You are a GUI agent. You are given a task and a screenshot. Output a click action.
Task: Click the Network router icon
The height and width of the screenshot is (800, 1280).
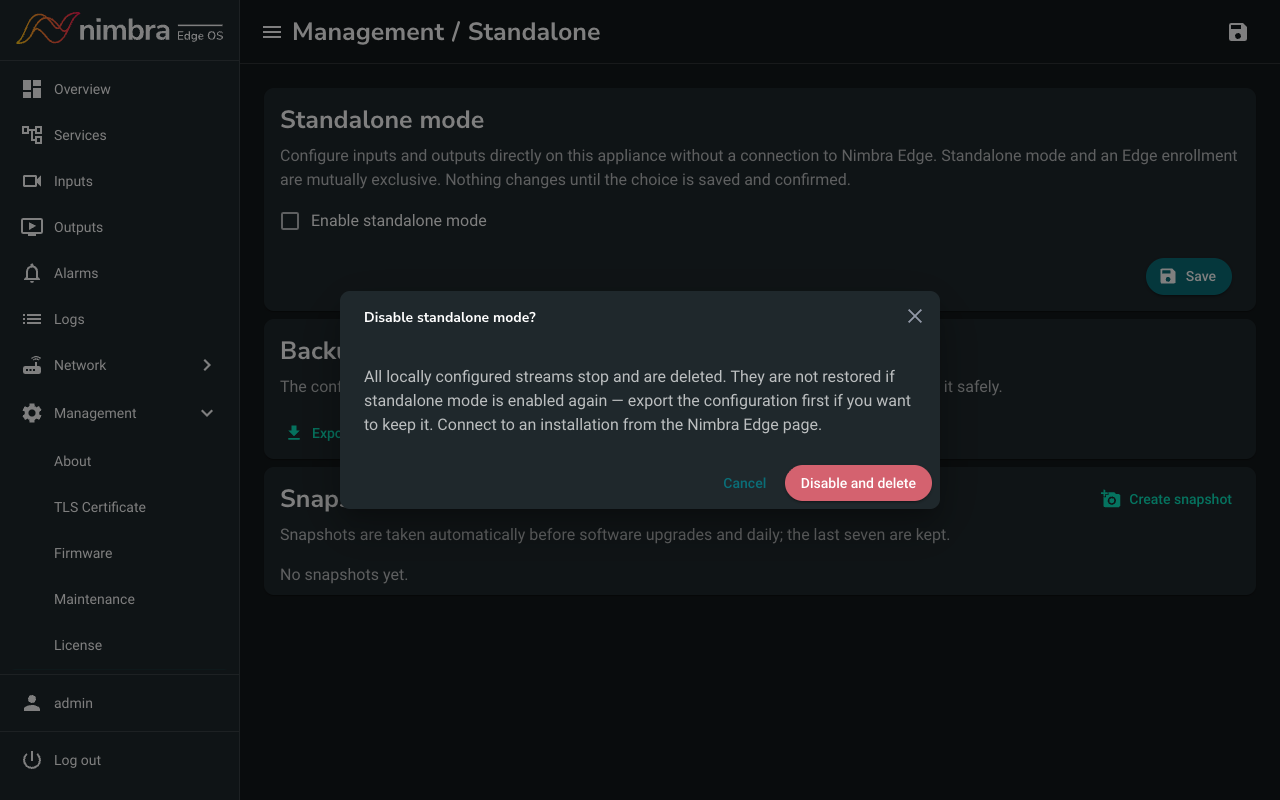[32, 365]
